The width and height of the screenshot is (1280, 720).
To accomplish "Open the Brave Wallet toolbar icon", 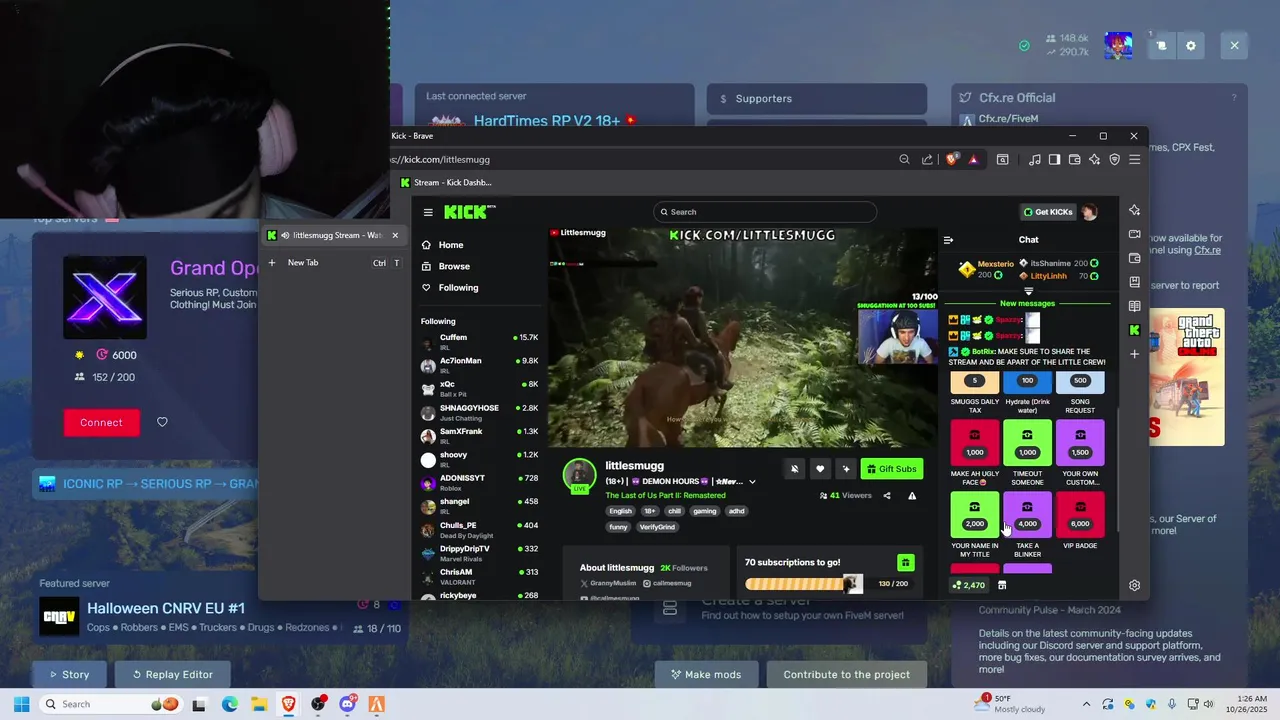I will point(1075,159).
